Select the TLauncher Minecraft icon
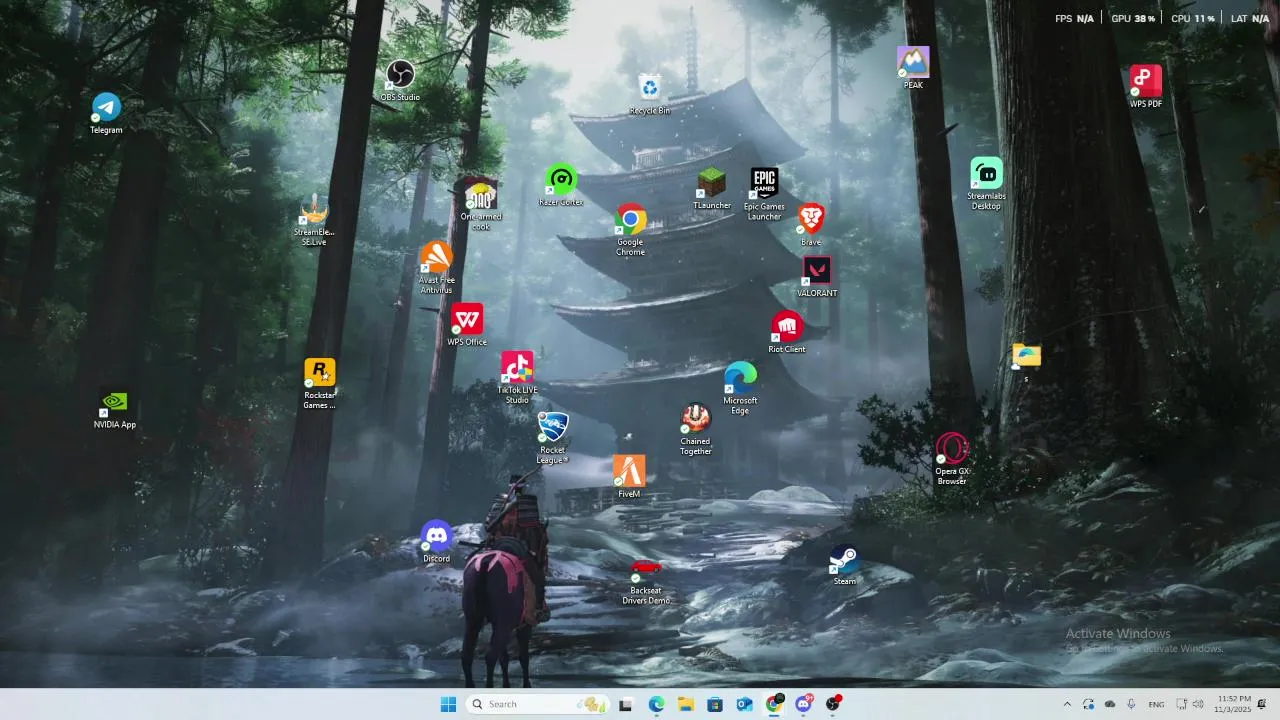The image size is (1280, 720). point(712,189)
